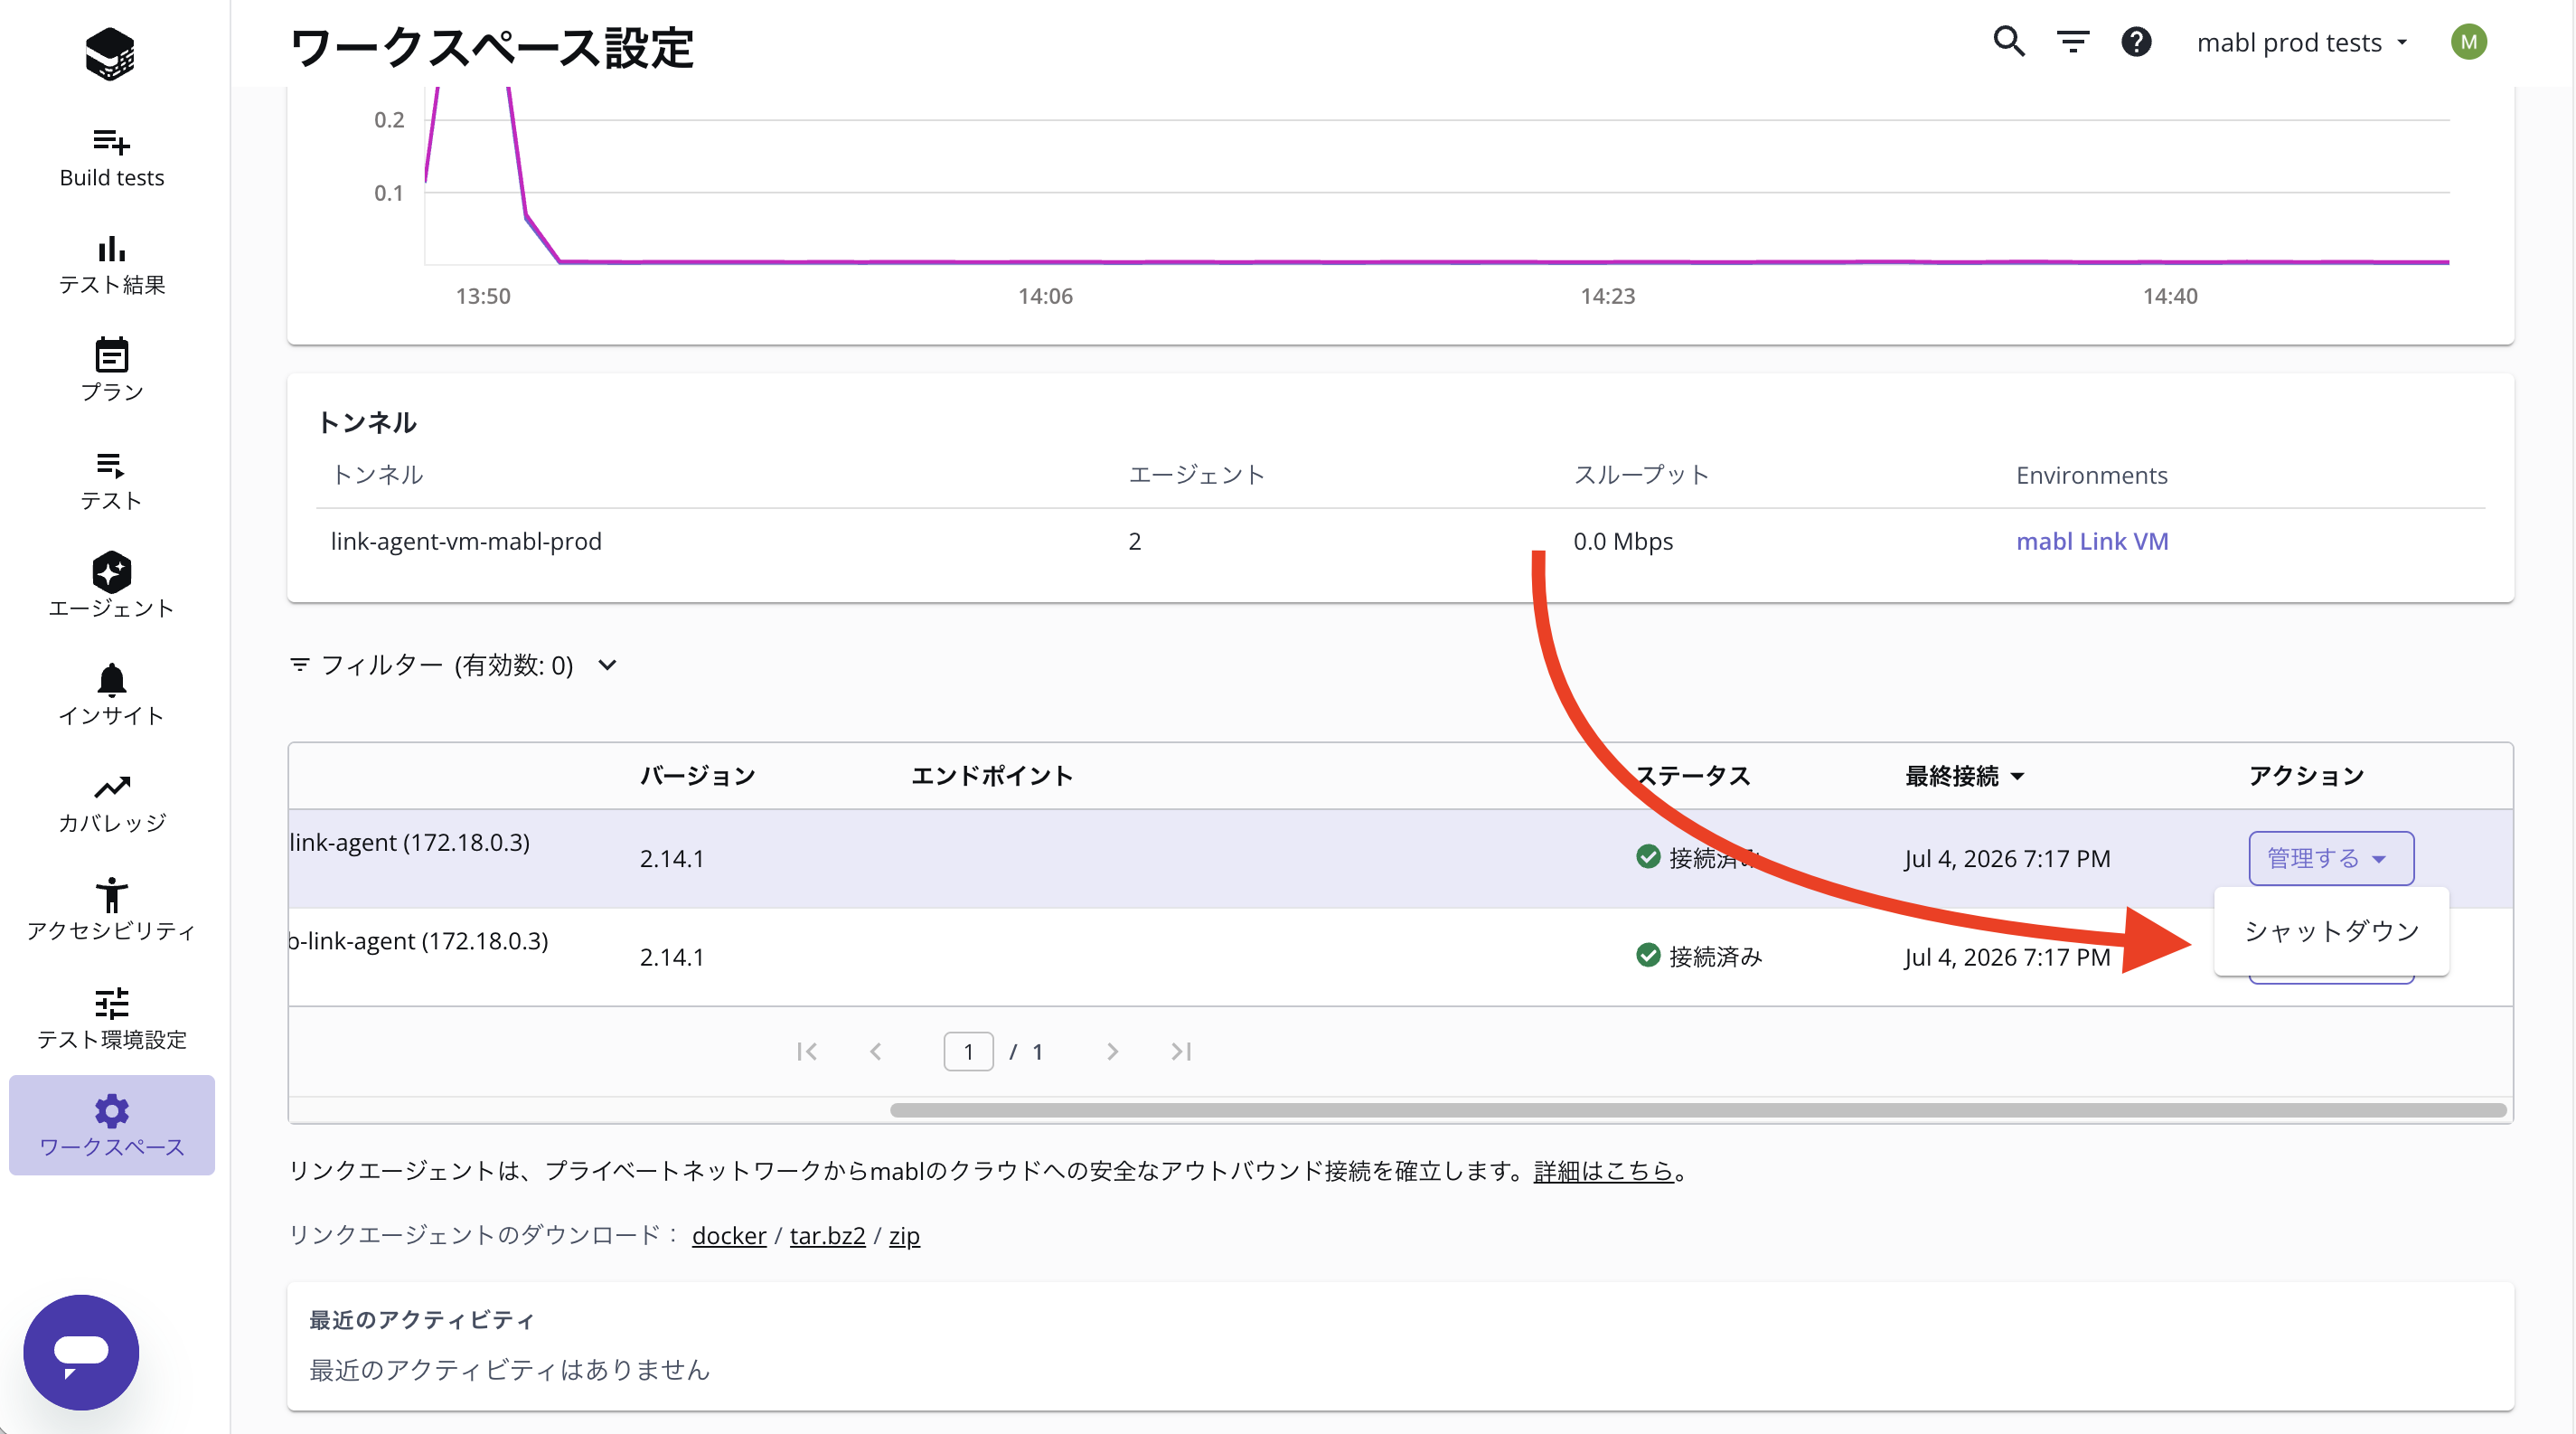Go to プラン section

(x=111, y=371)
